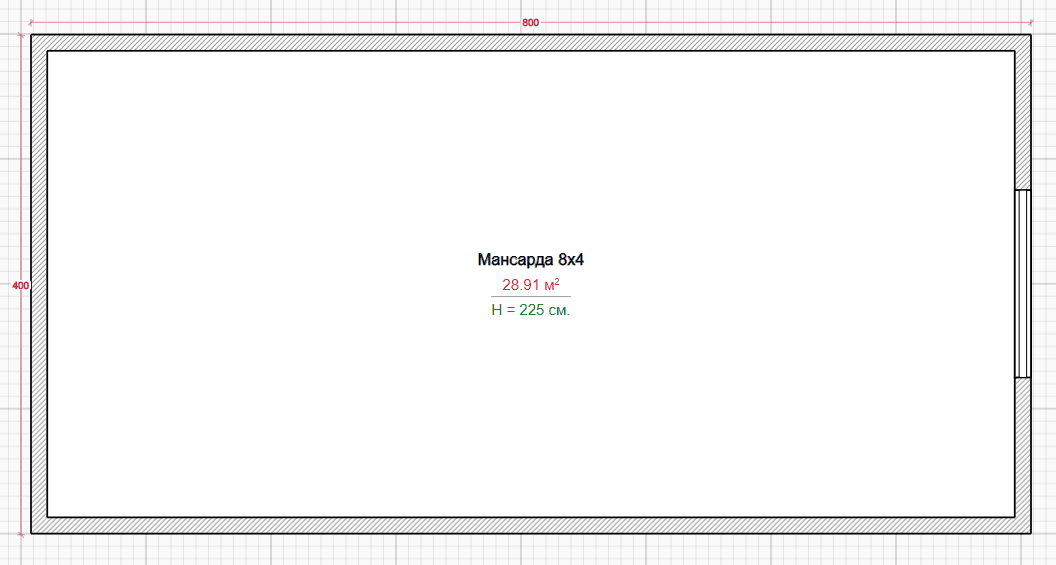This screenshot has width=1056, height=565.
Task: Select the 400 height dimension label
Action: click(21, 286)
